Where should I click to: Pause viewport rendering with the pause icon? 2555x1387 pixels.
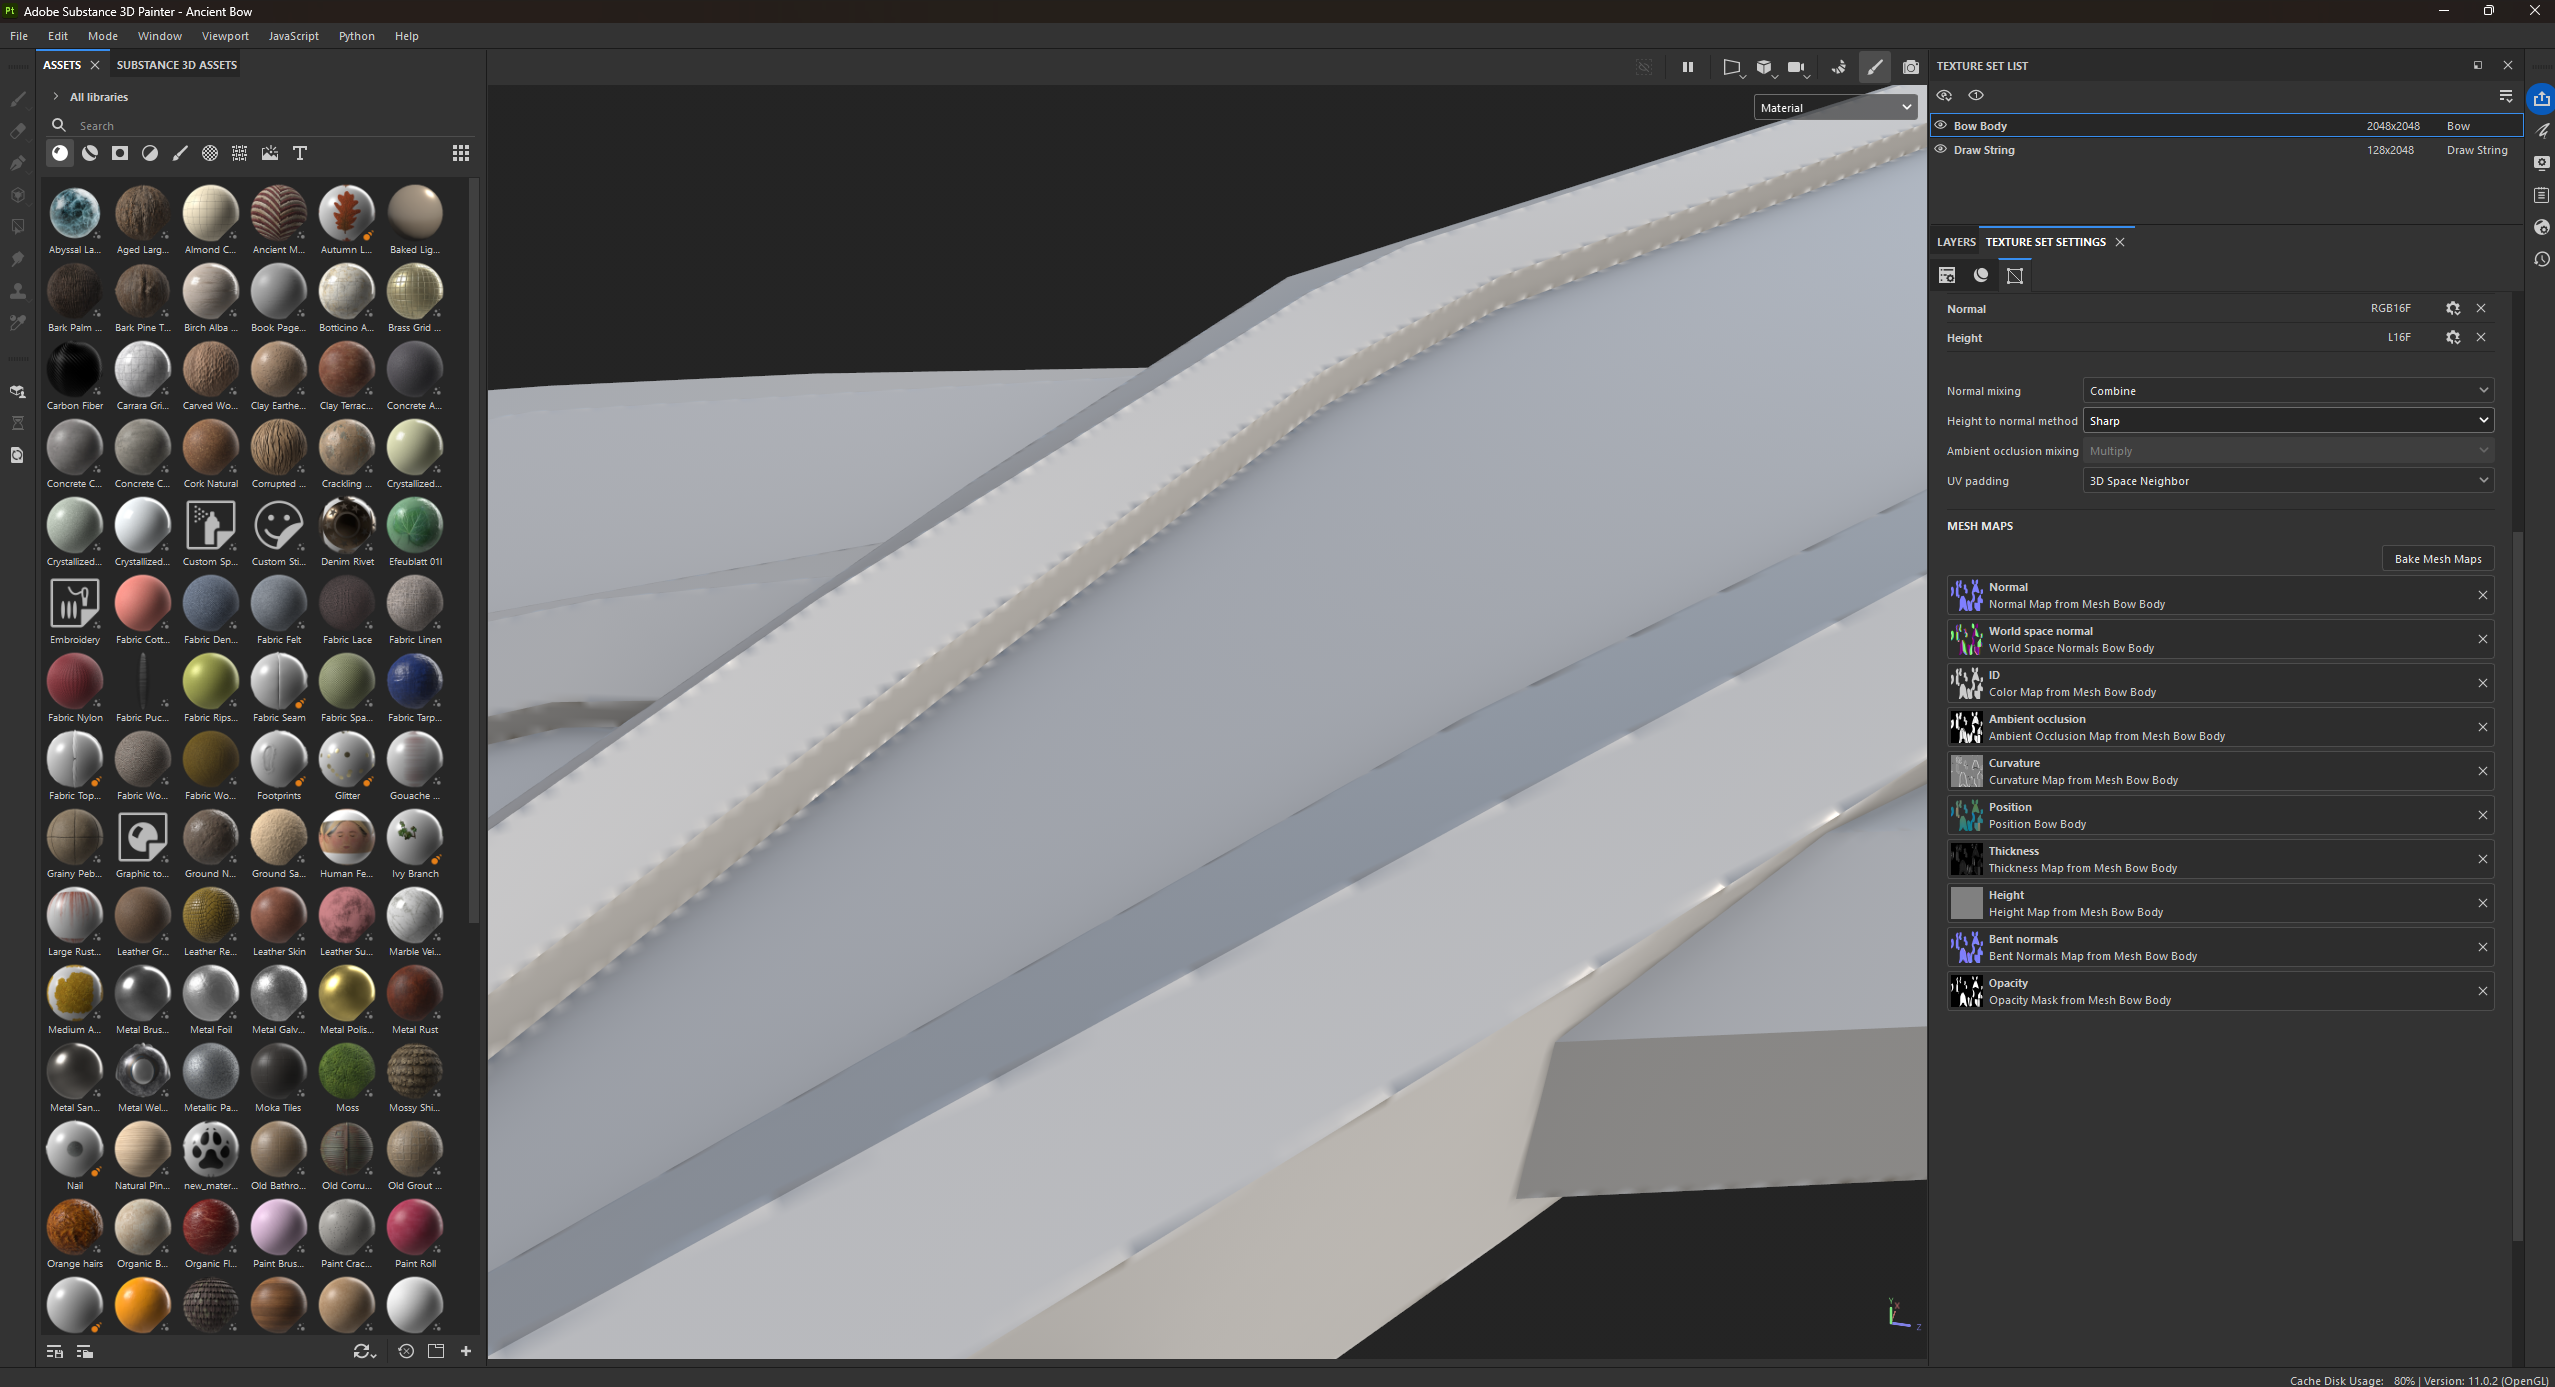(1688, 67)
